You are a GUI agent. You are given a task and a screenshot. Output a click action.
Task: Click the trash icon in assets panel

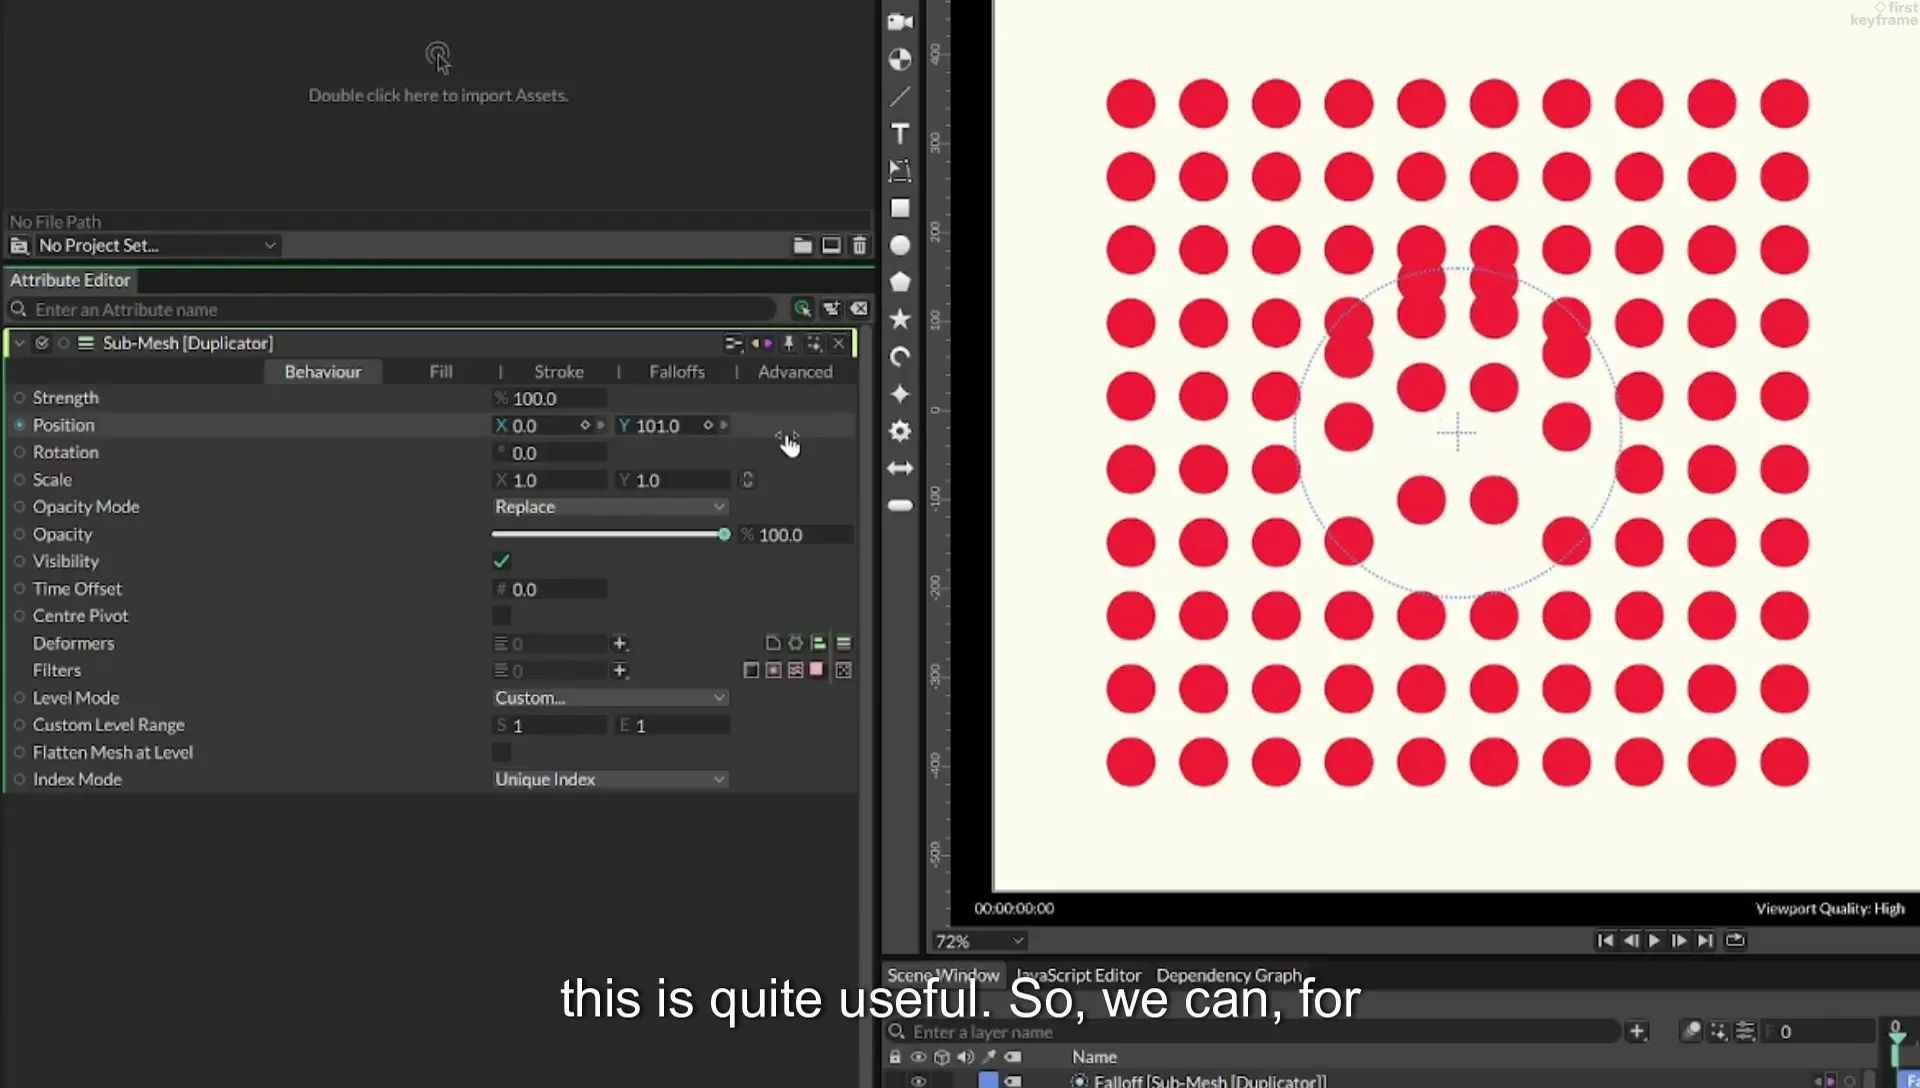[x=859, y=245]
